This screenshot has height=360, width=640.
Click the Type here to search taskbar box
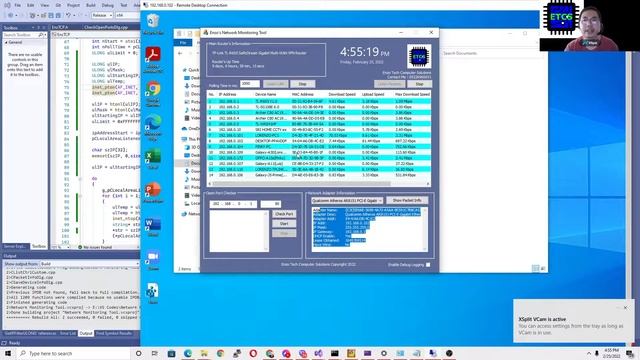tap(76, 353)
